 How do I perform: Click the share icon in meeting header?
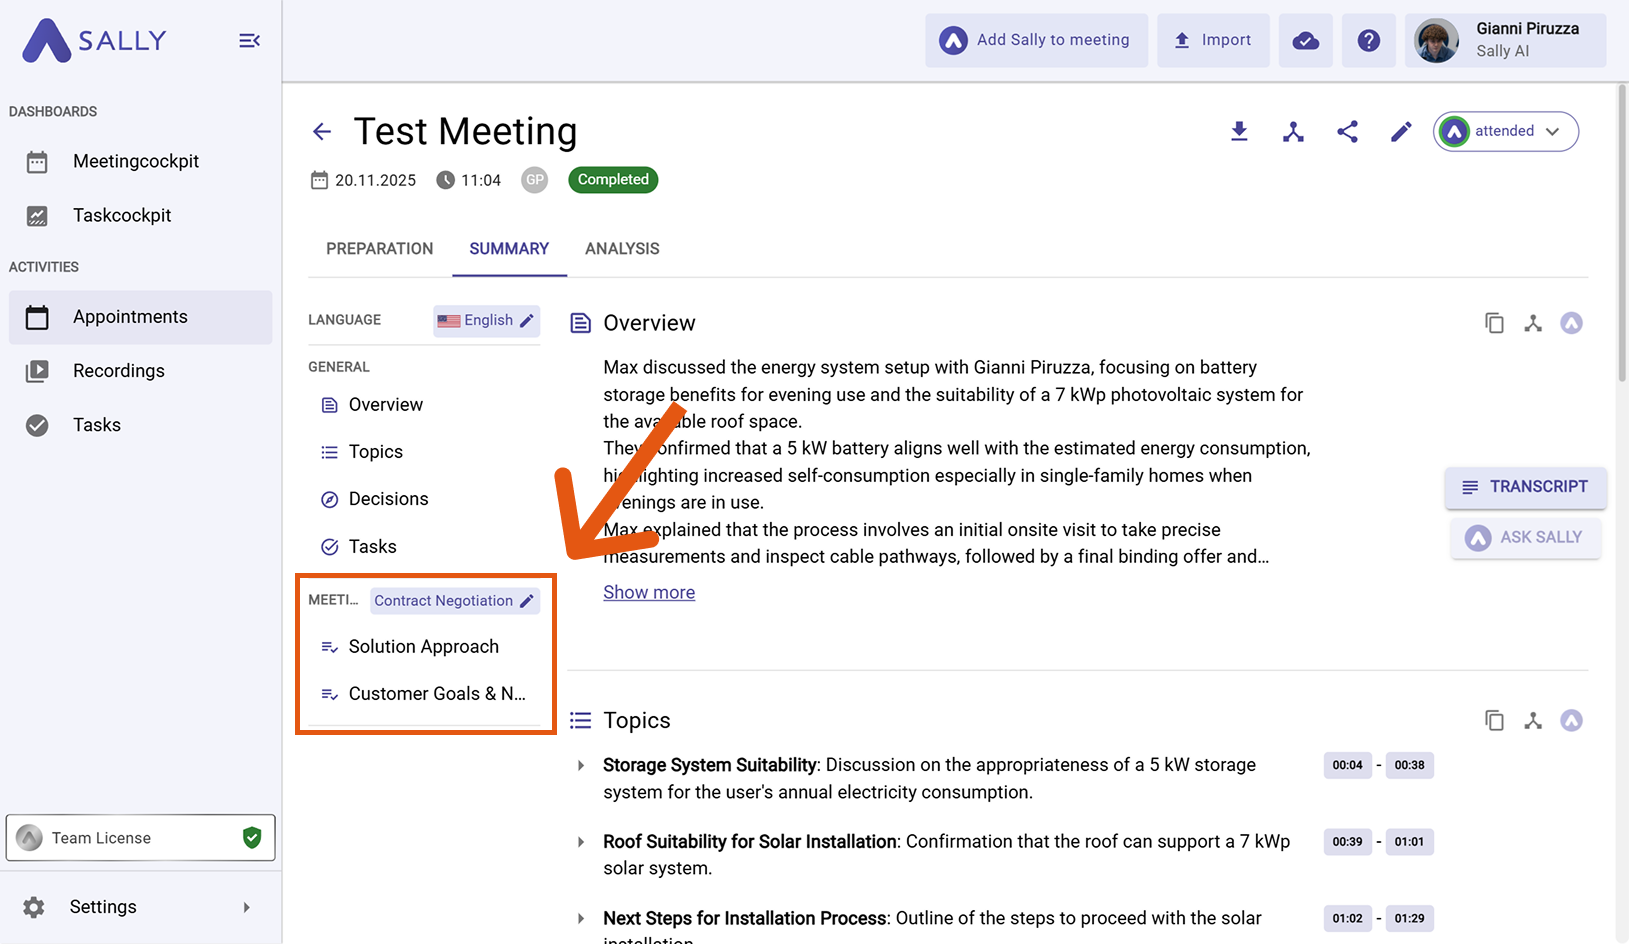1347,131
